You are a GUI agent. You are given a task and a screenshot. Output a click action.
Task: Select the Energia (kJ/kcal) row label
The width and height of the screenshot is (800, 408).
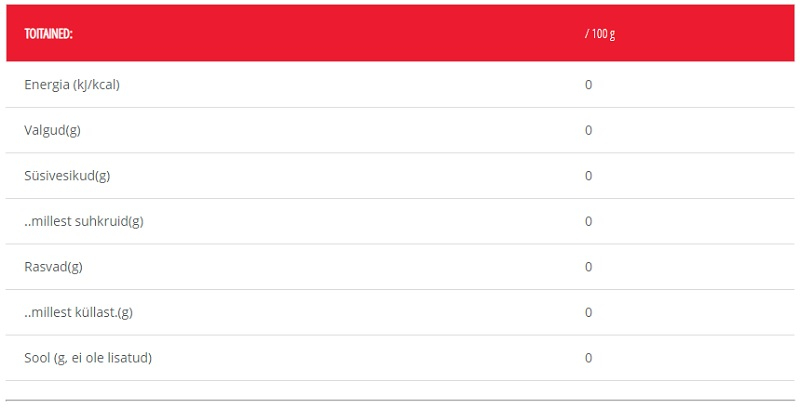72,85
